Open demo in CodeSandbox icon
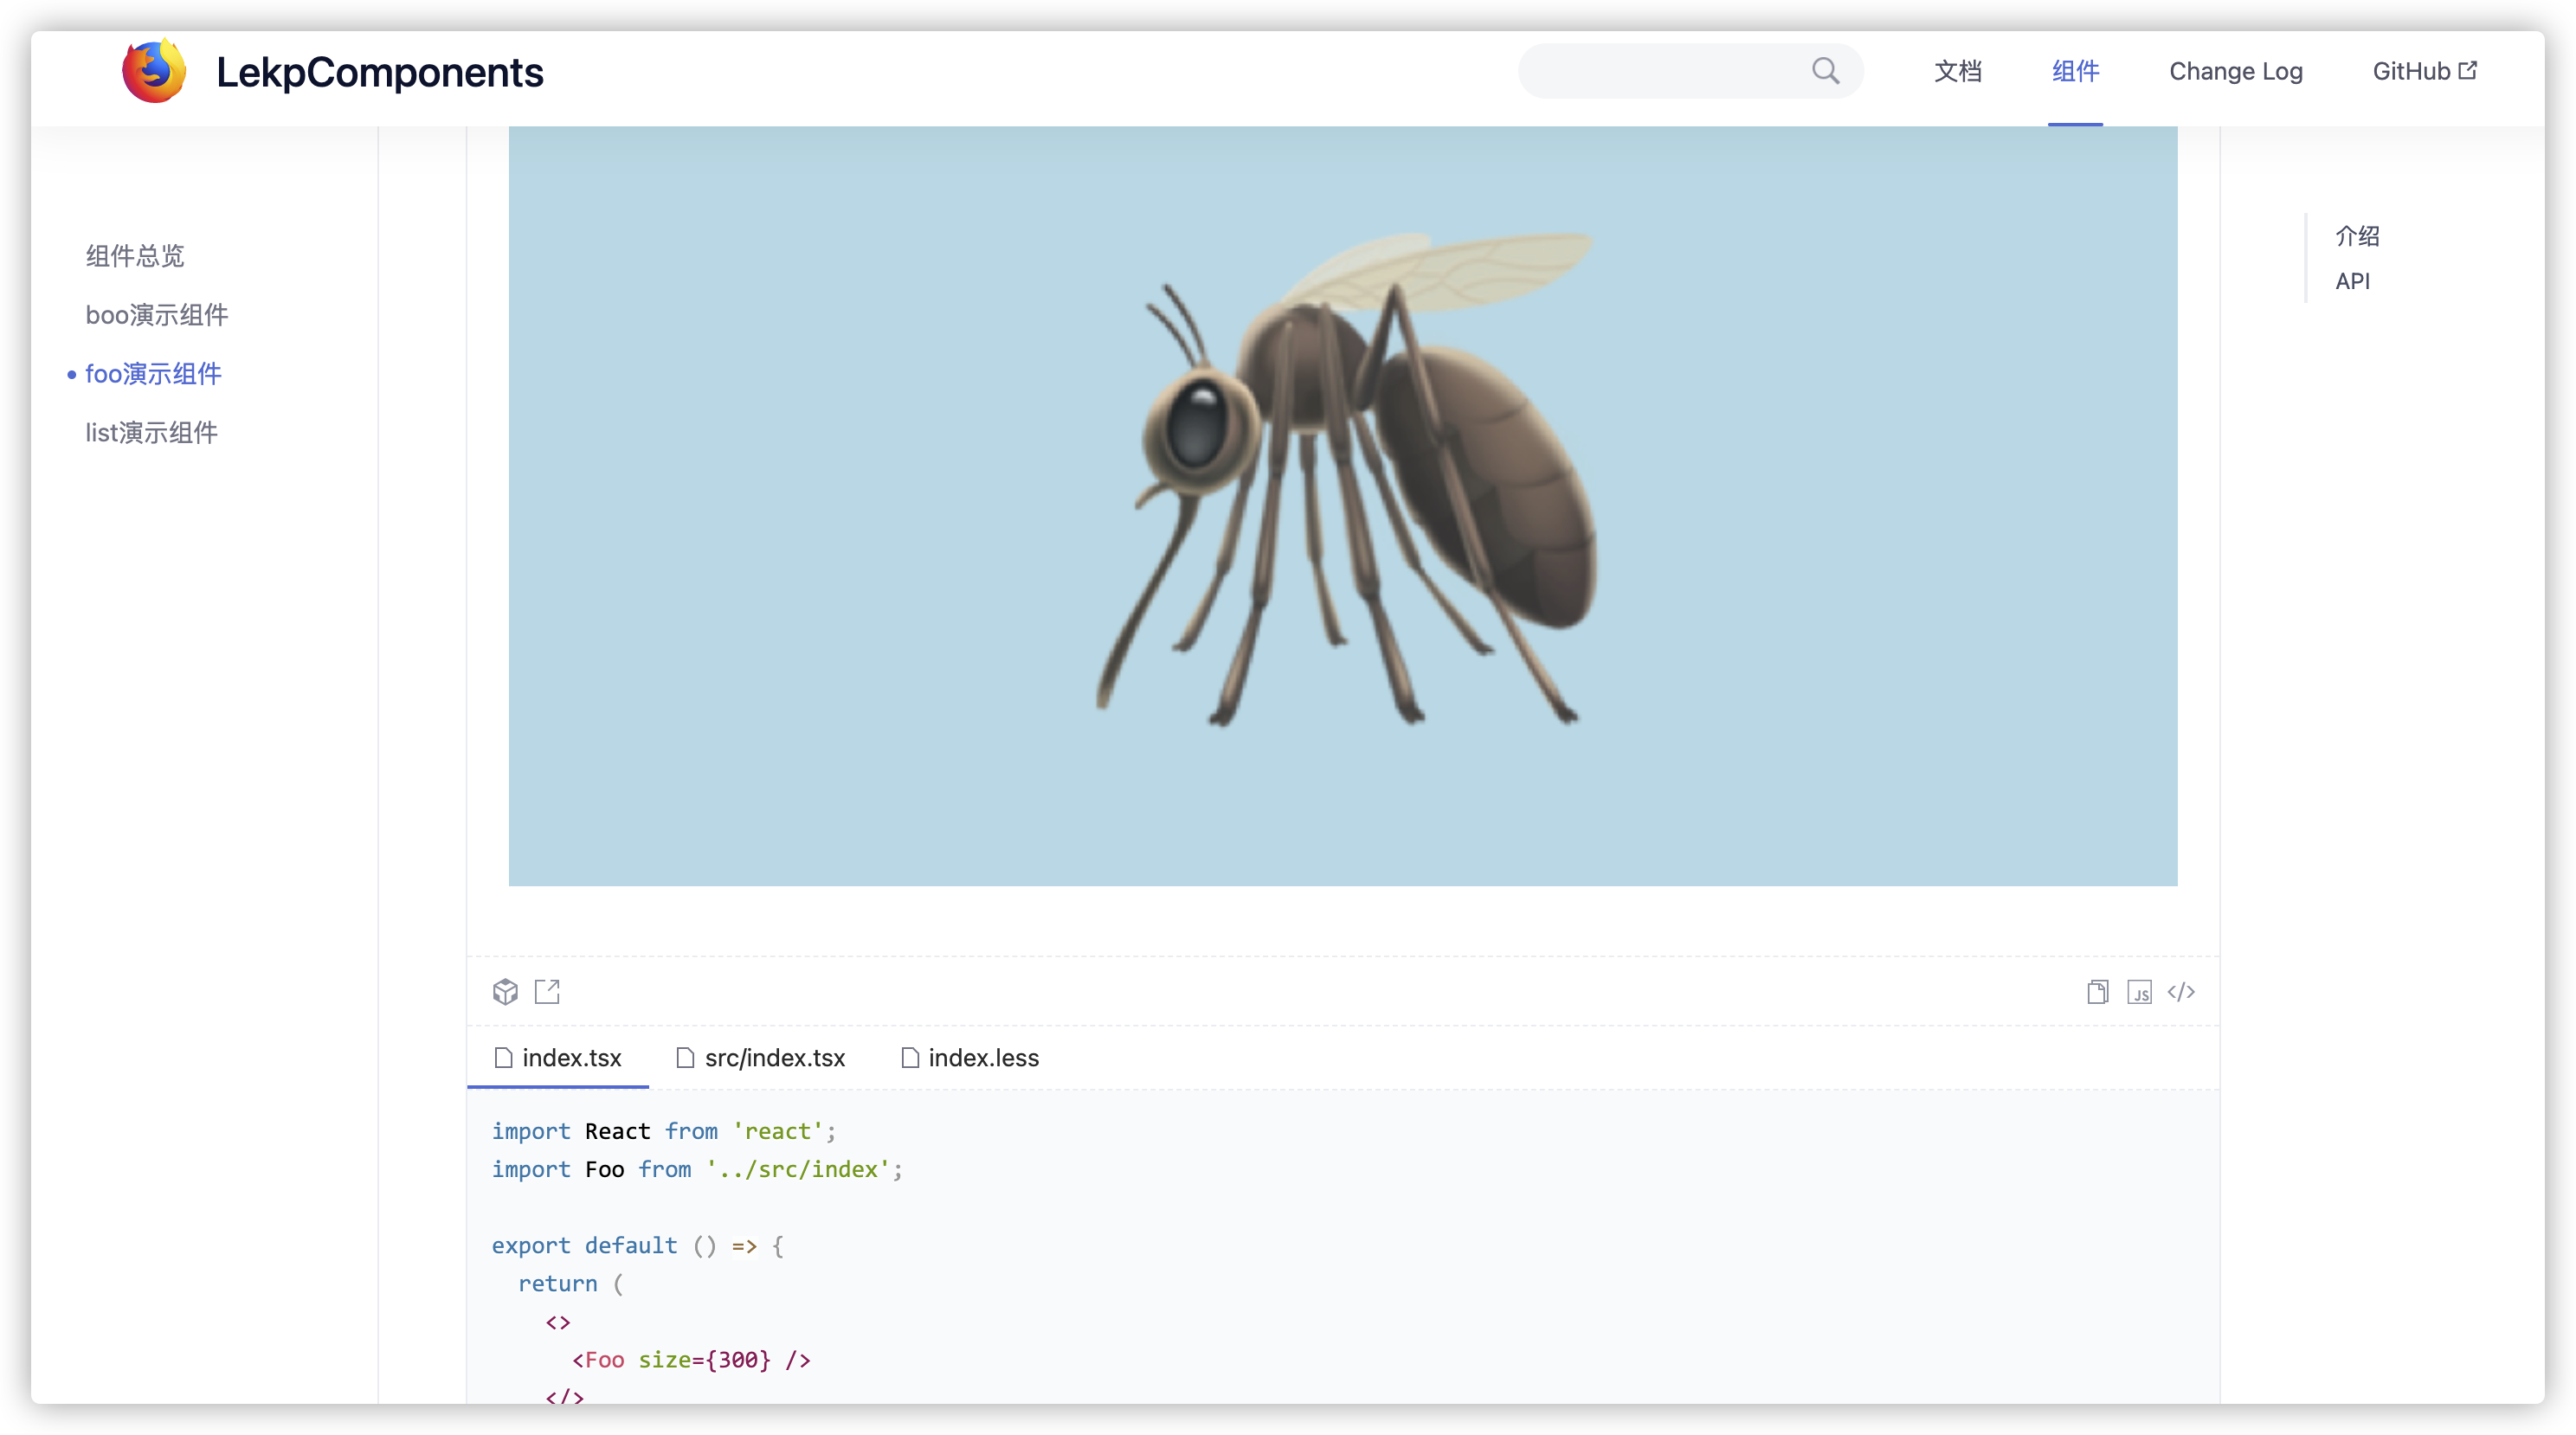 (x=505, y=991)
